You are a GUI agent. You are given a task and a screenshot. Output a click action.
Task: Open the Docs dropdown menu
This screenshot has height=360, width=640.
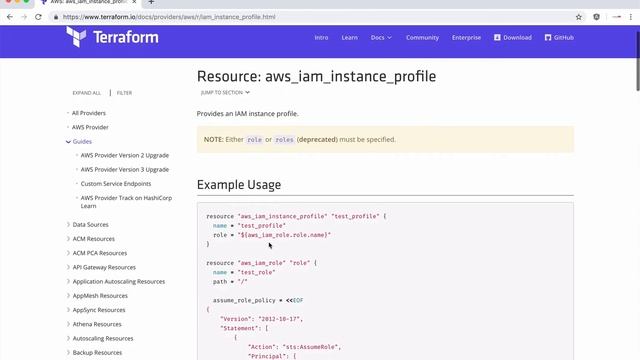381,38
